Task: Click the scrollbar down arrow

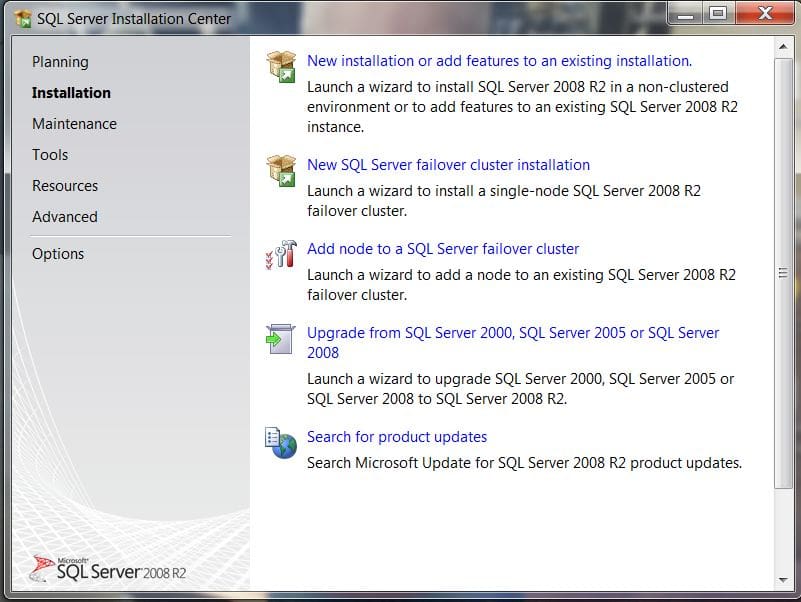Action: click(783, 580)
